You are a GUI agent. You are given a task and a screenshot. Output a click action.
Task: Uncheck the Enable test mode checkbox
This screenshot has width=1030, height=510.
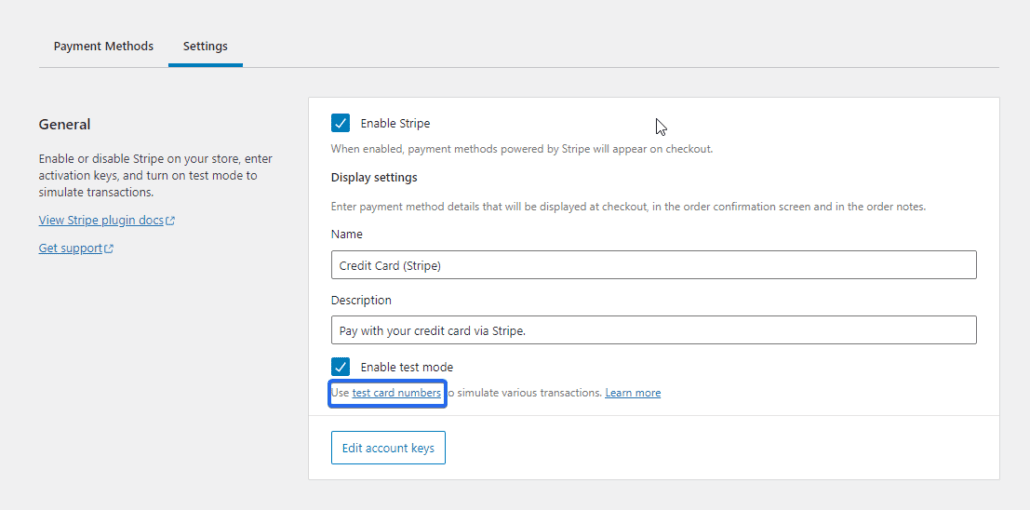[340, 367]
